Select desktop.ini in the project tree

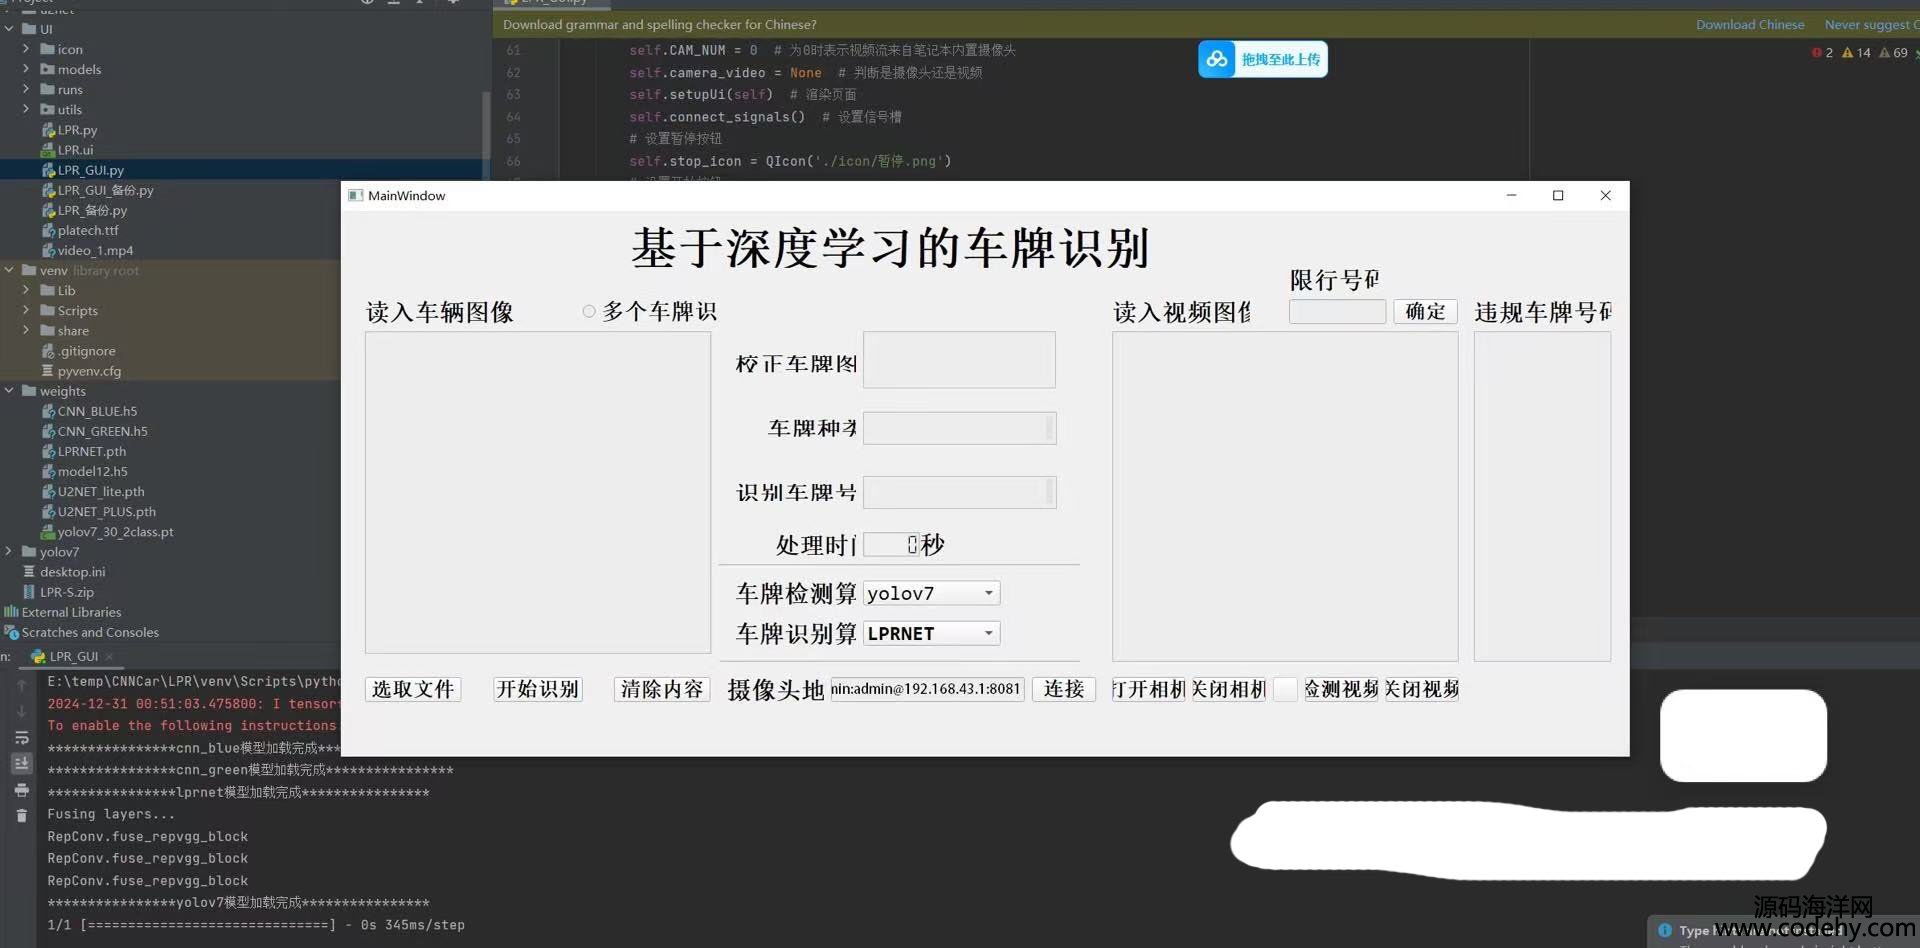click(72, 571)
